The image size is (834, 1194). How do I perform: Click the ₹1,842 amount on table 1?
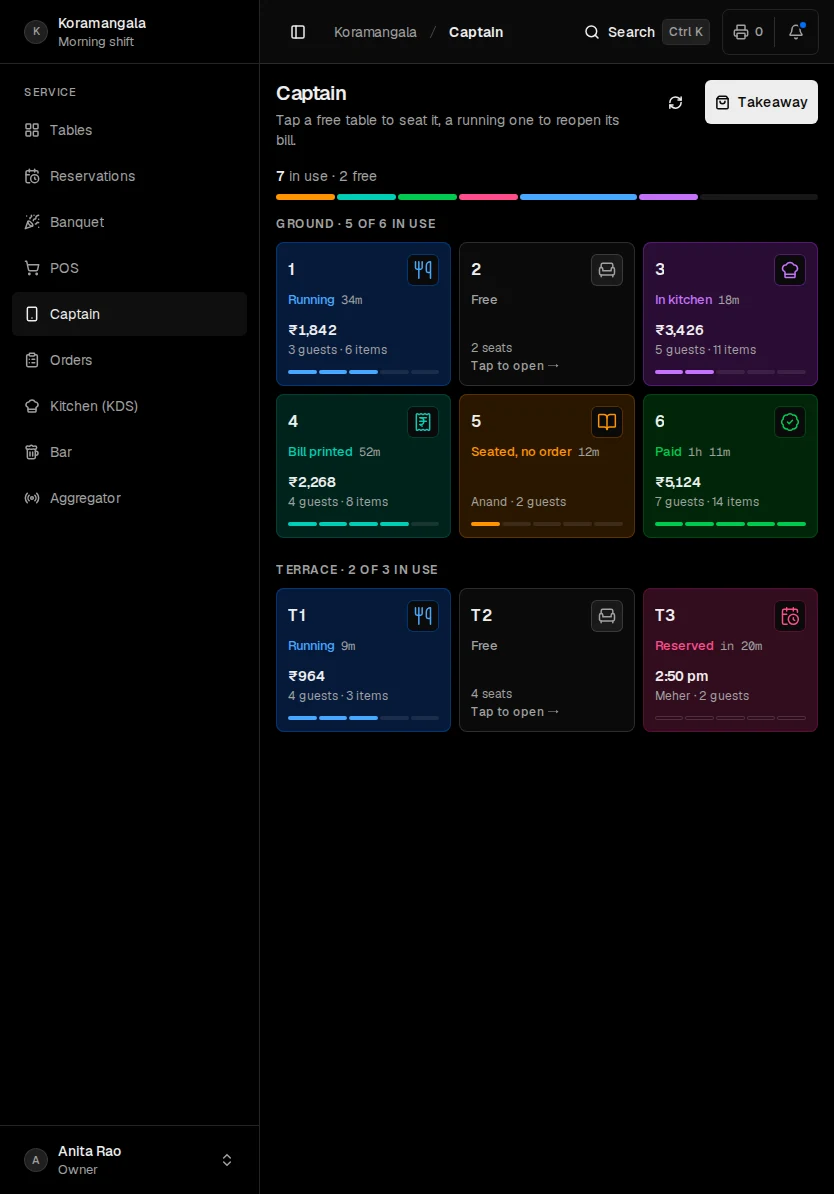(312, 330)
